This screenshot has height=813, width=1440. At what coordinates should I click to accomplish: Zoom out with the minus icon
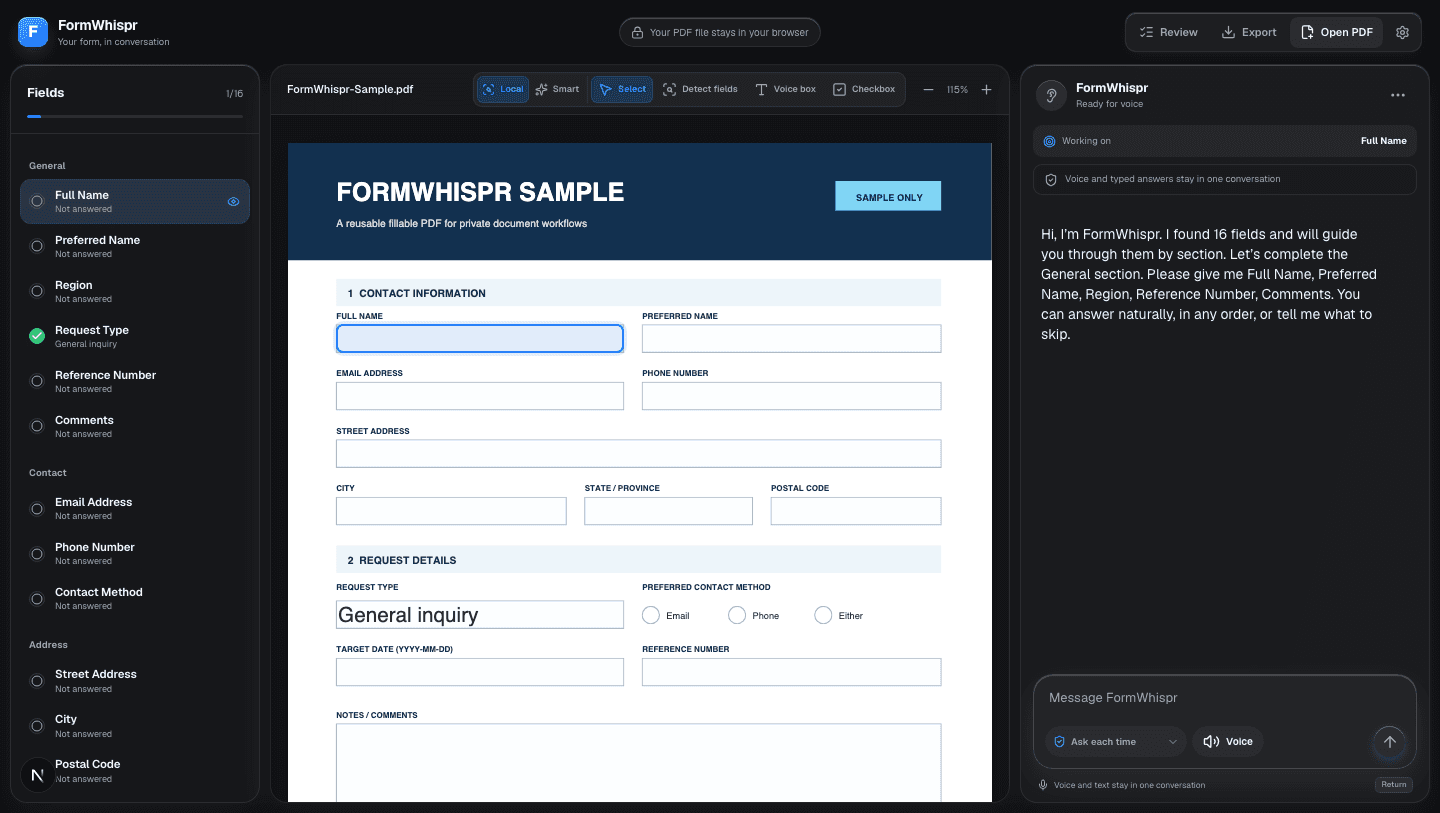pyautogui.click(x=928, y=90)
